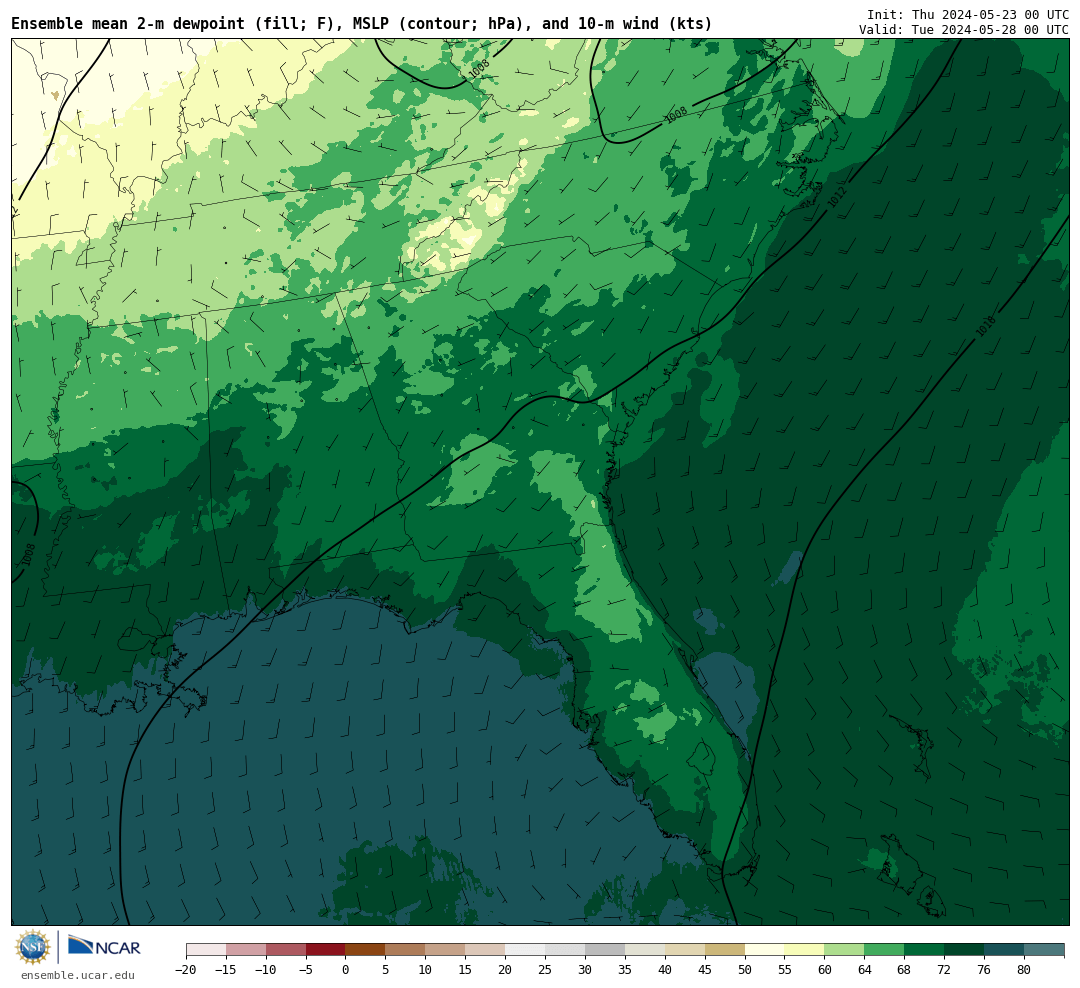Open the ensemble.ucar.edu link text
This screenshot has height=988, width=1080.
(x=78, y=975)
